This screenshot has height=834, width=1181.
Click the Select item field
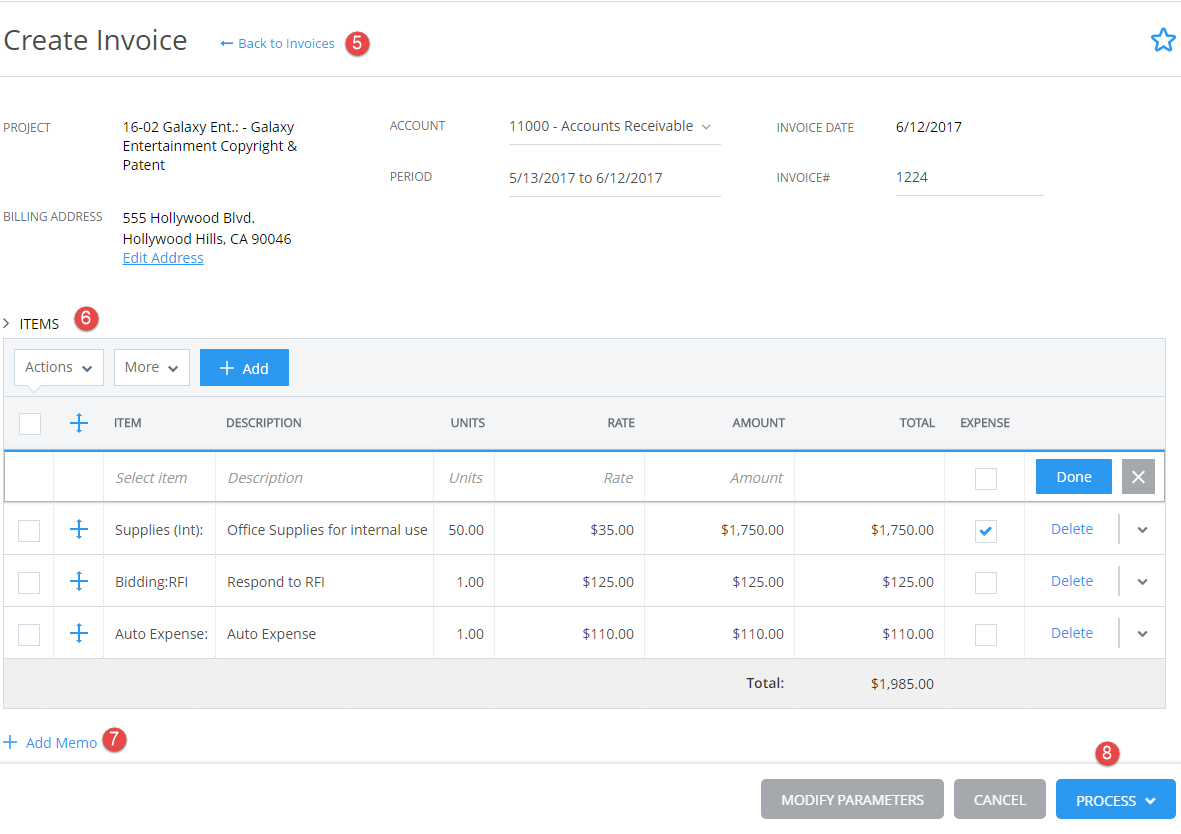pos(159,478)
